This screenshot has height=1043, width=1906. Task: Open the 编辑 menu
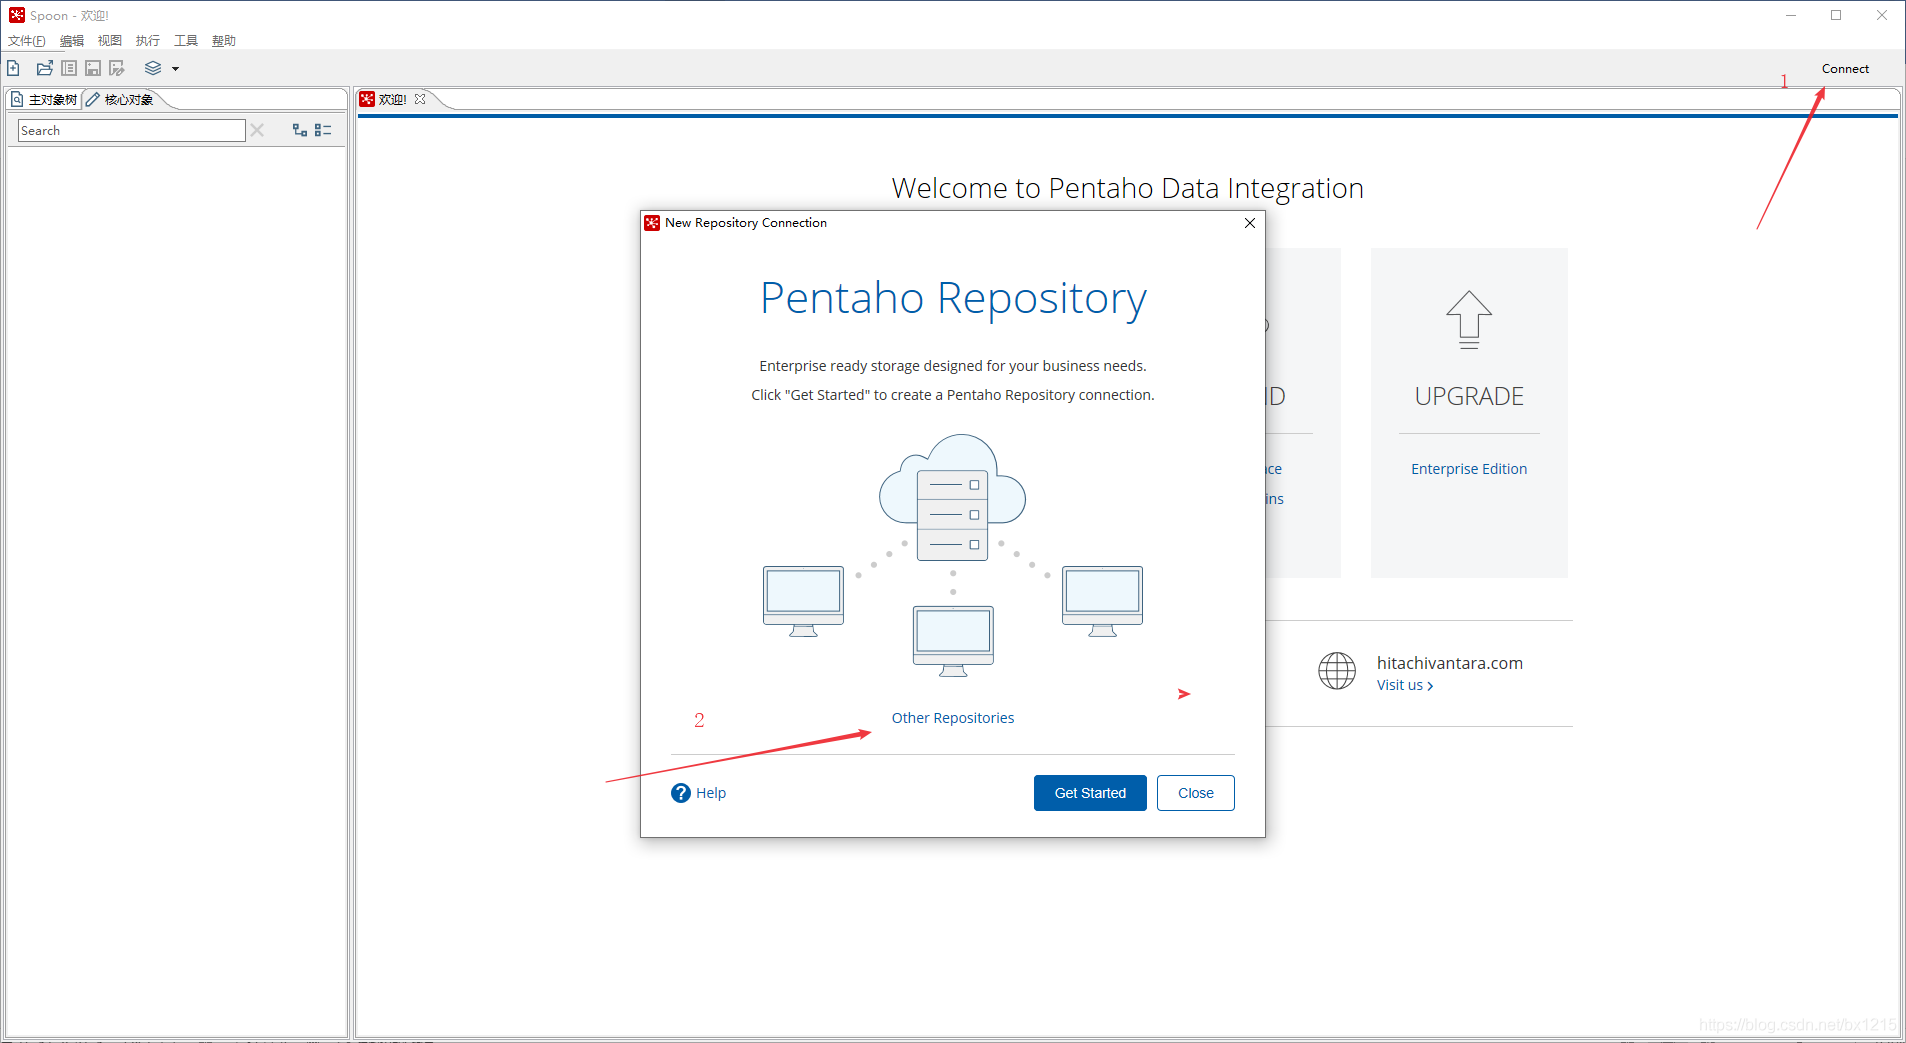[x=72, y=41]
